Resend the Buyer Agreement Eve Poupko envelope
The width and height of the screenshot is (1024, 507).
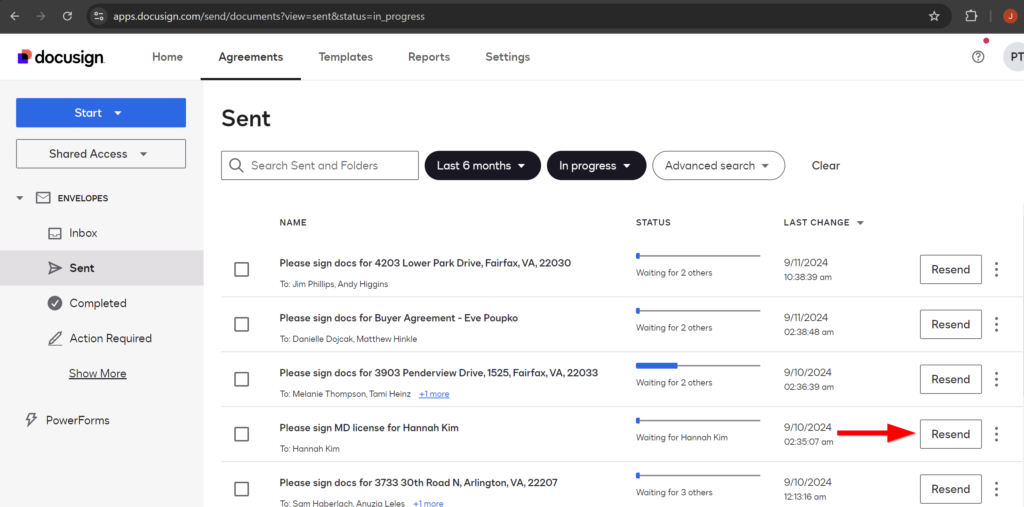click(950, 324)
